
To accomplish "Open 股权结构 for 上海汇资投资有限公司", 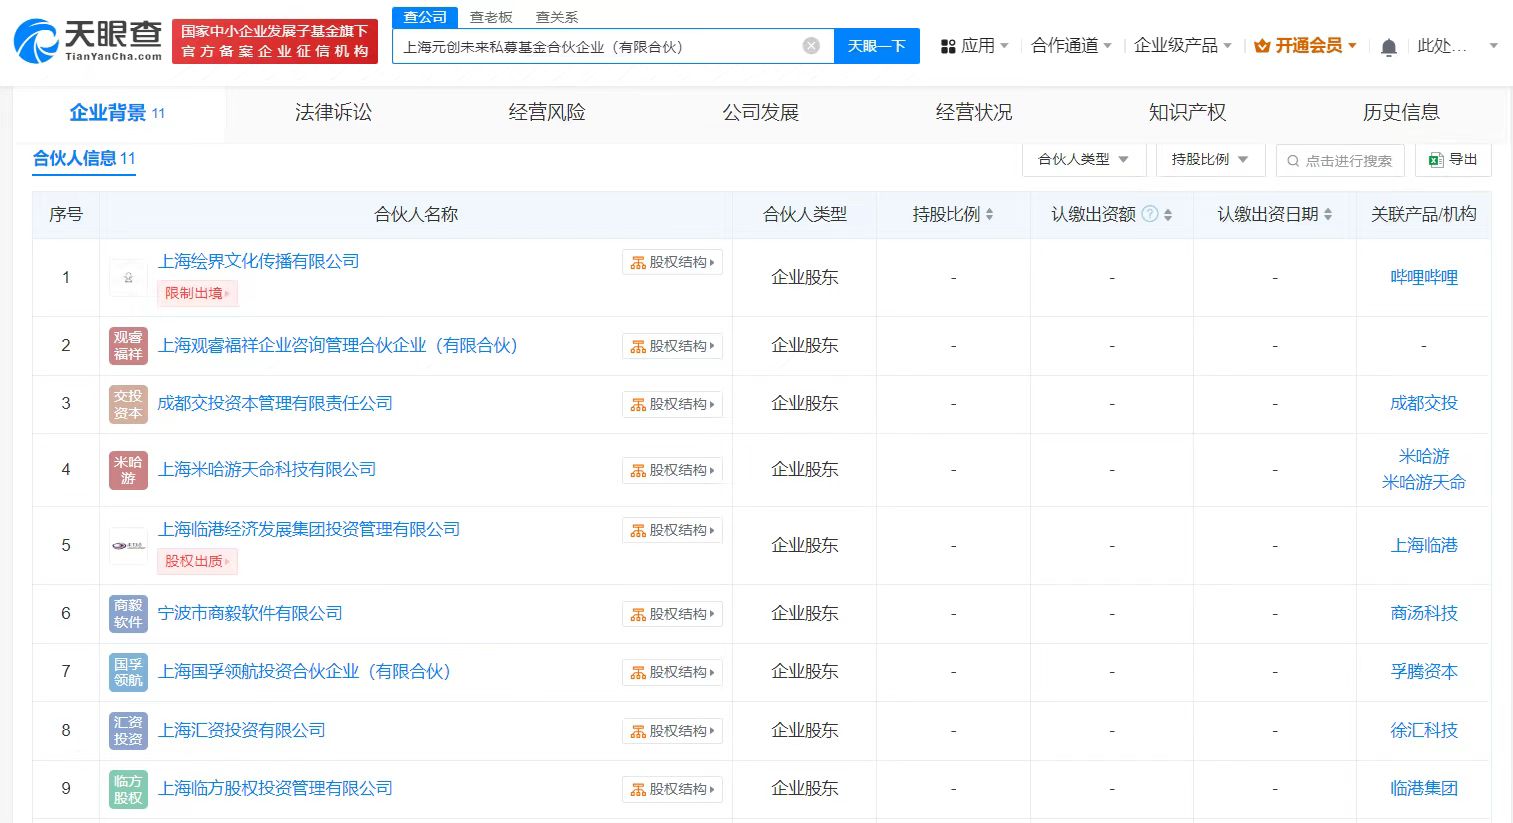I will pyautogui.click(x=672, y=731).
